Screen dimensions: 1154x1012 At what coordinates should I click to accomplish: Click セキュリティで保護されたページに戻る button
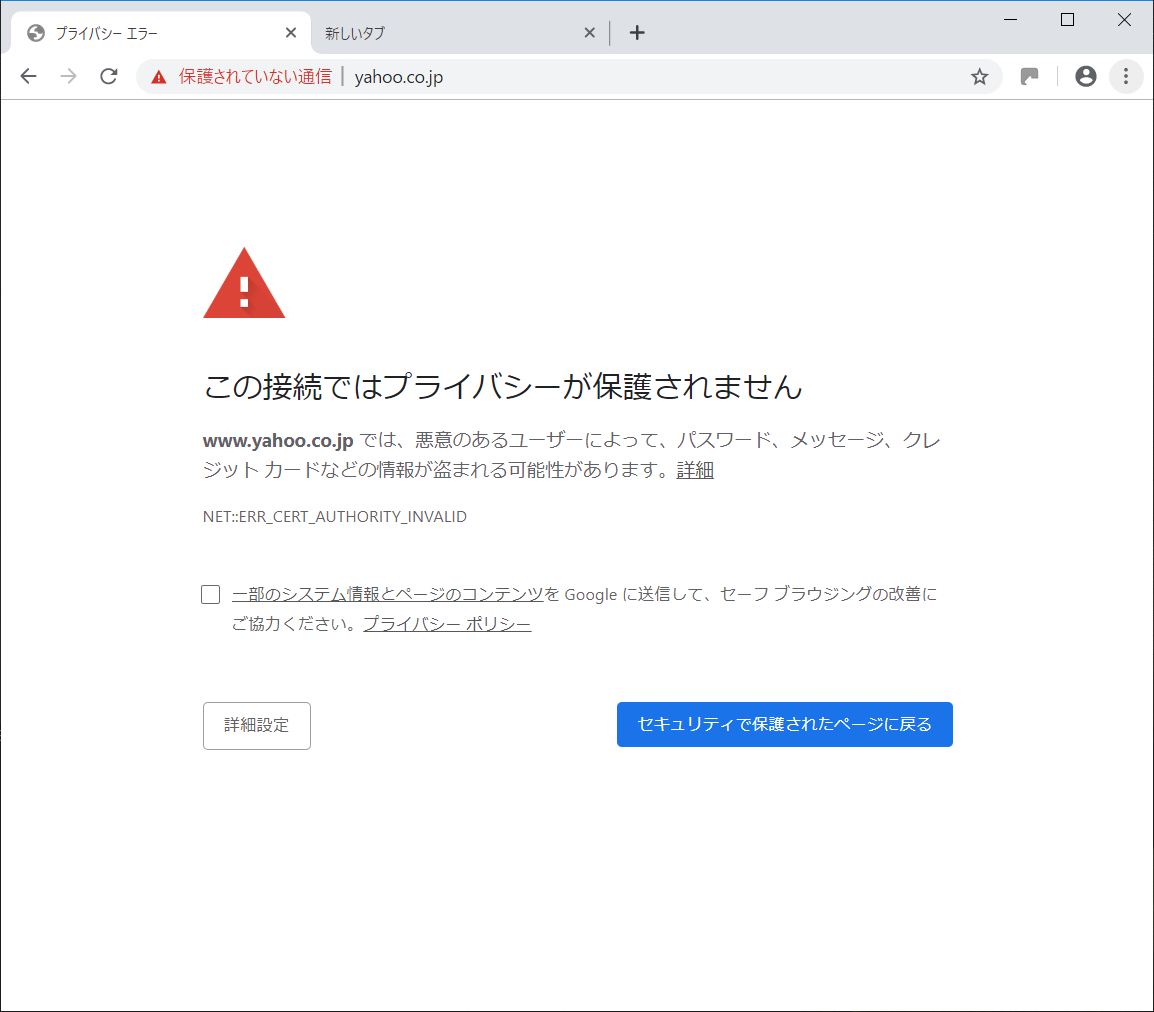click(x=785, y=724)
